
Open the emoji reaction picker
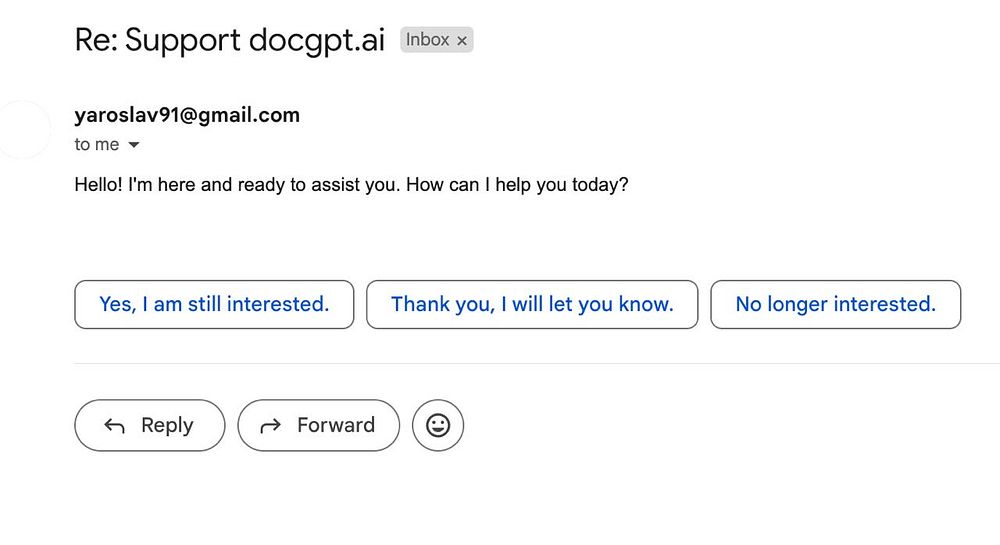click(438, 425)
